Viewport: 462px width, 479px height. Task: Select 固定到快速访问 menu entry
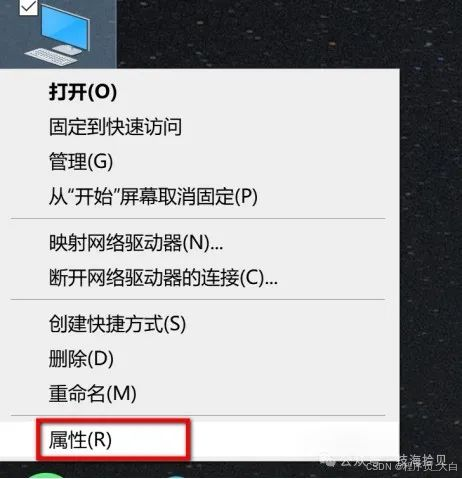[115, 127]
